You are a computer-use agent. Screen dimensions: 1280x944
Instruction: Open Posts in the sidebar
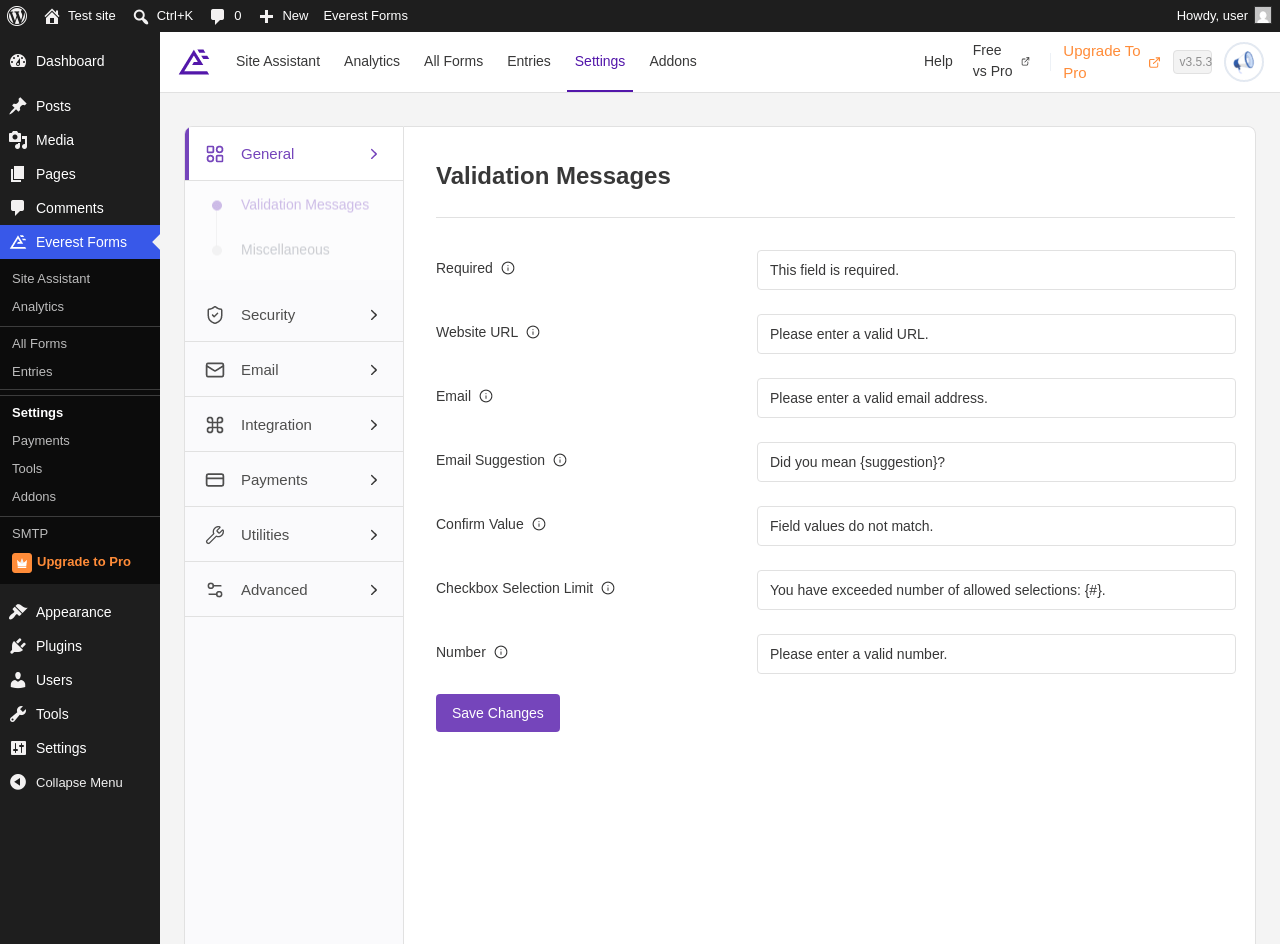pos(80,106)
